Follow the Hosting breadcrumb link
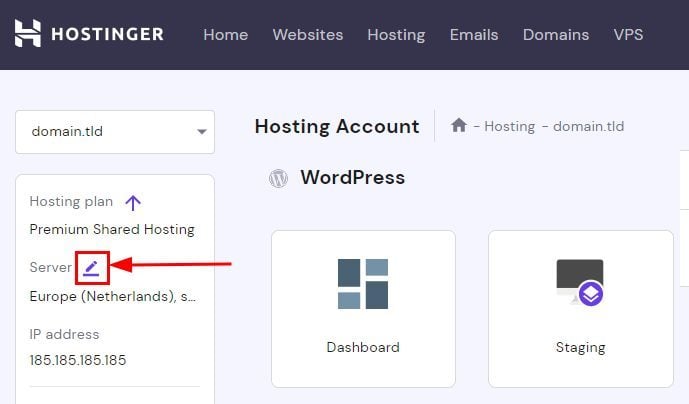Screen dimensions: 689x404 (x=509, y=127)
